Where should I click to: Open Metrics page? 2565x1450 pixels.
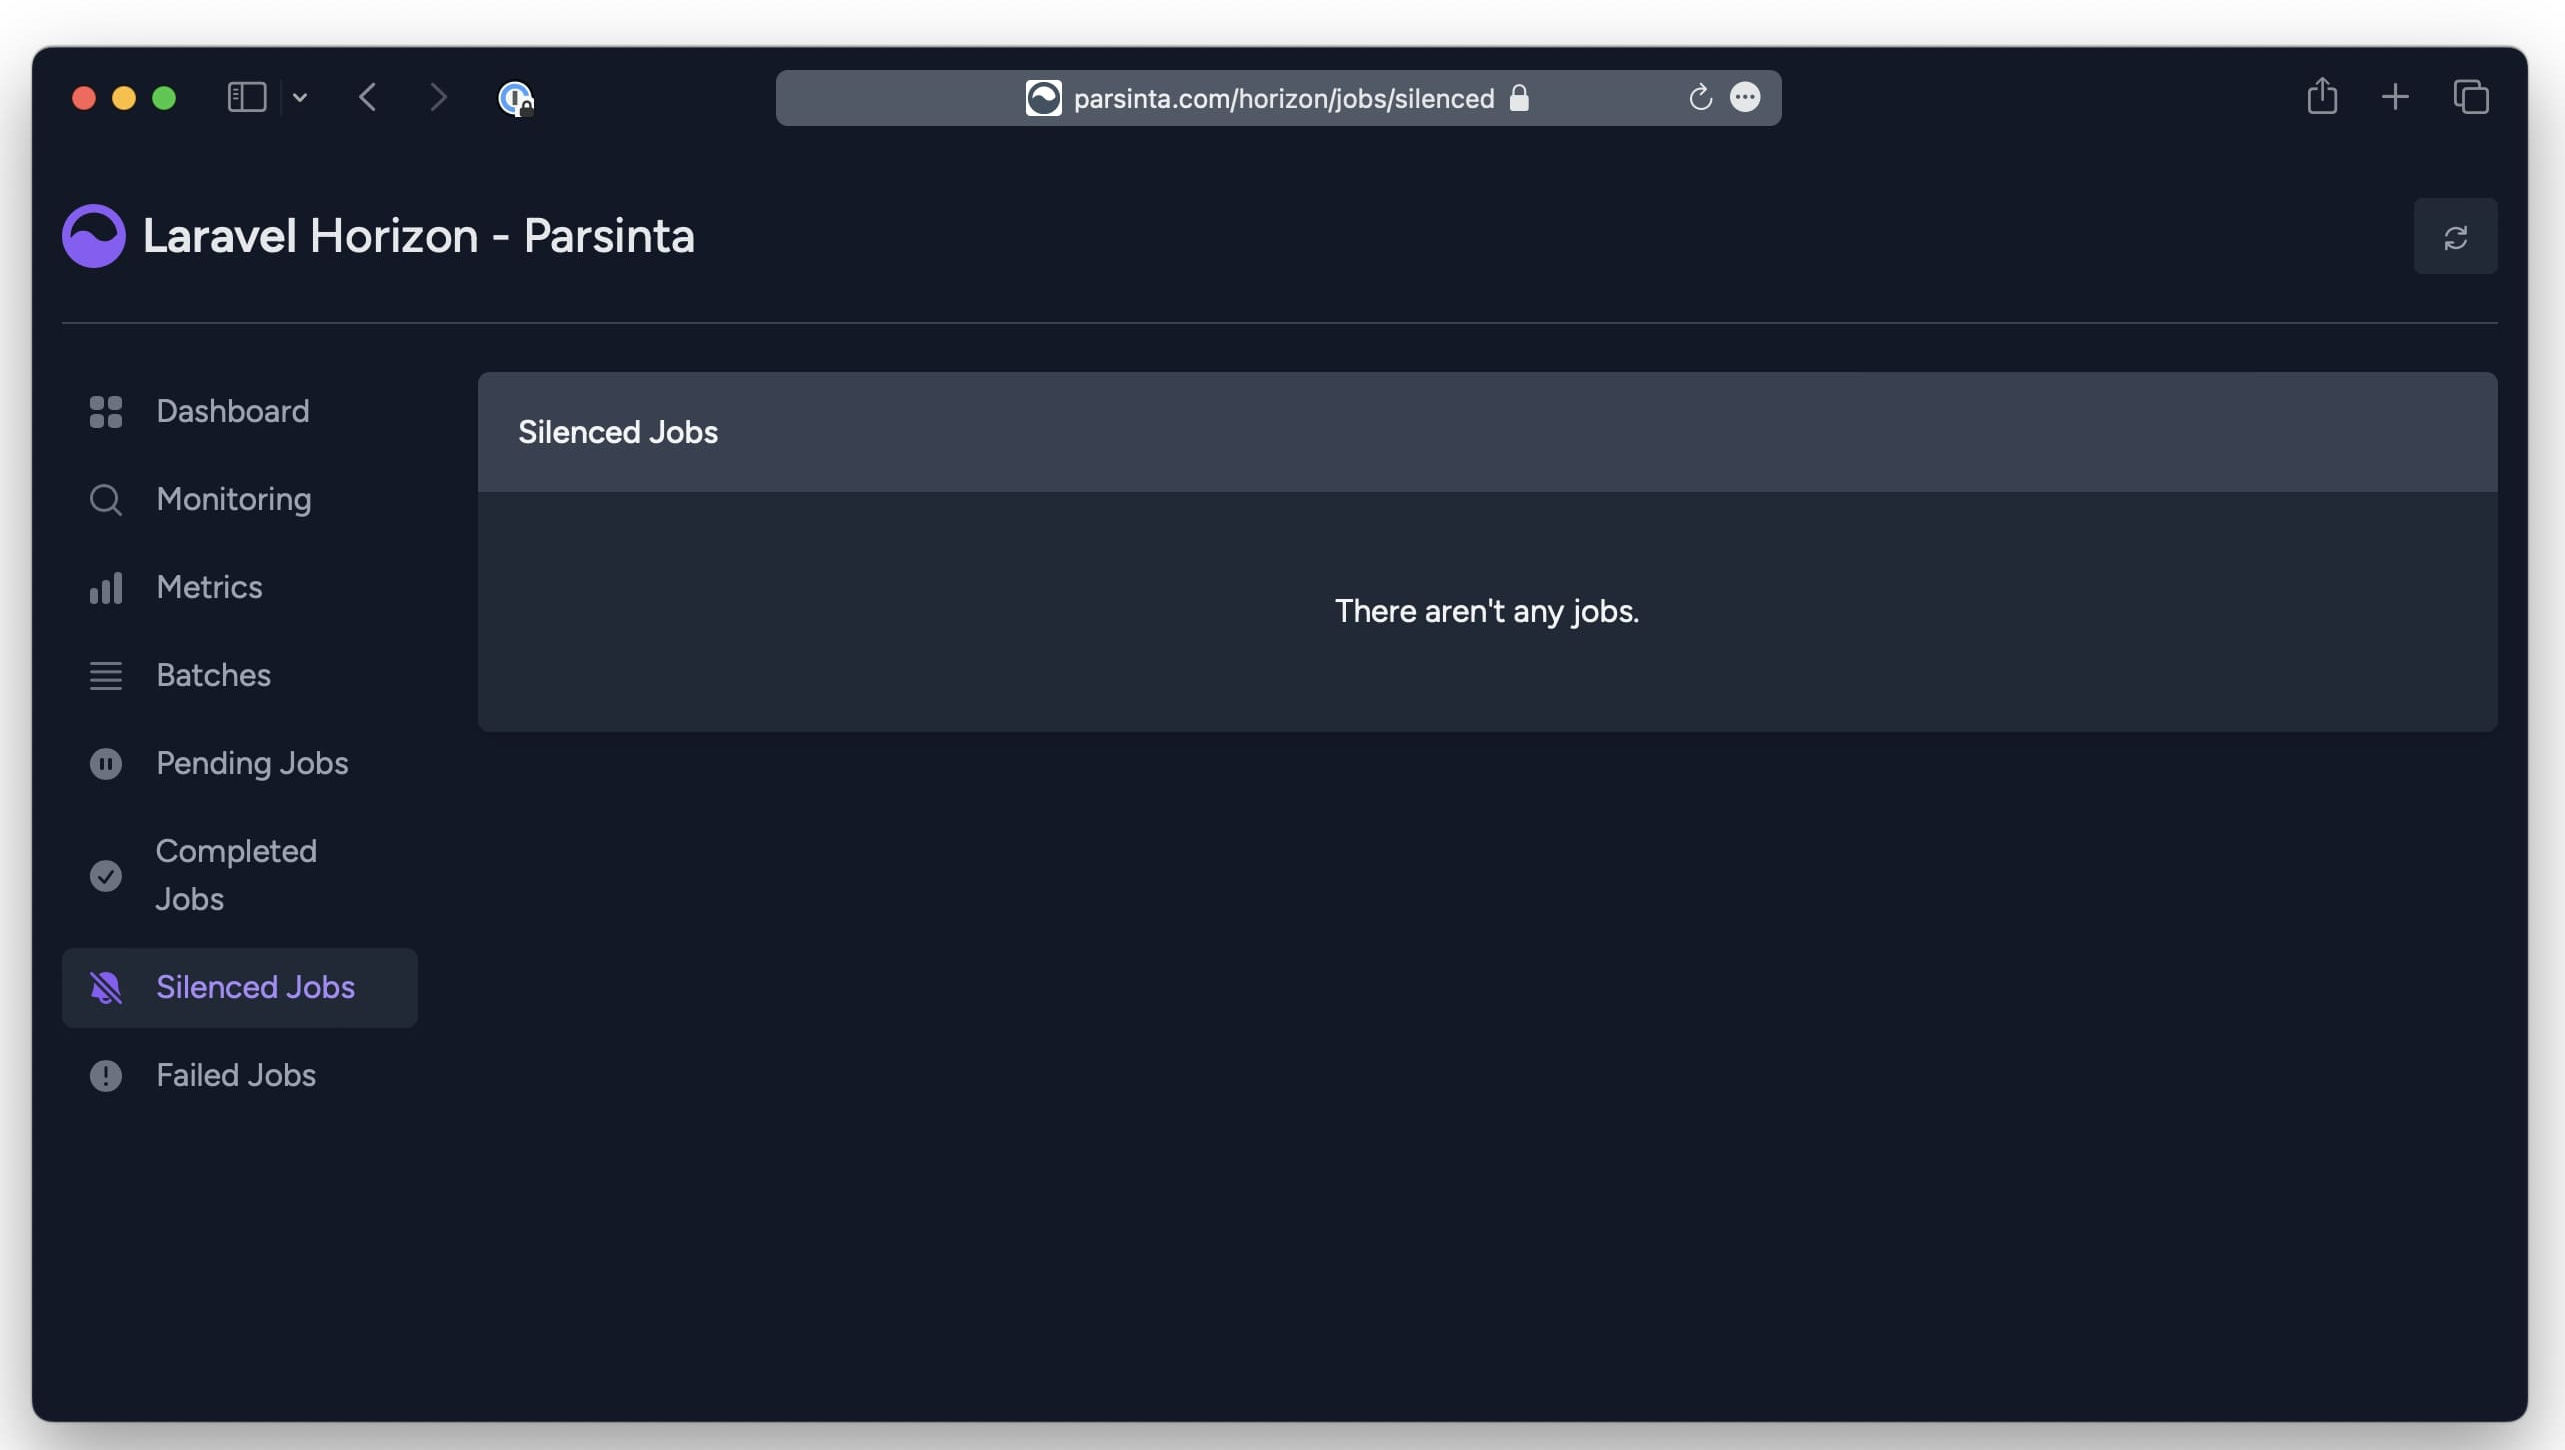tap(239, 587)
